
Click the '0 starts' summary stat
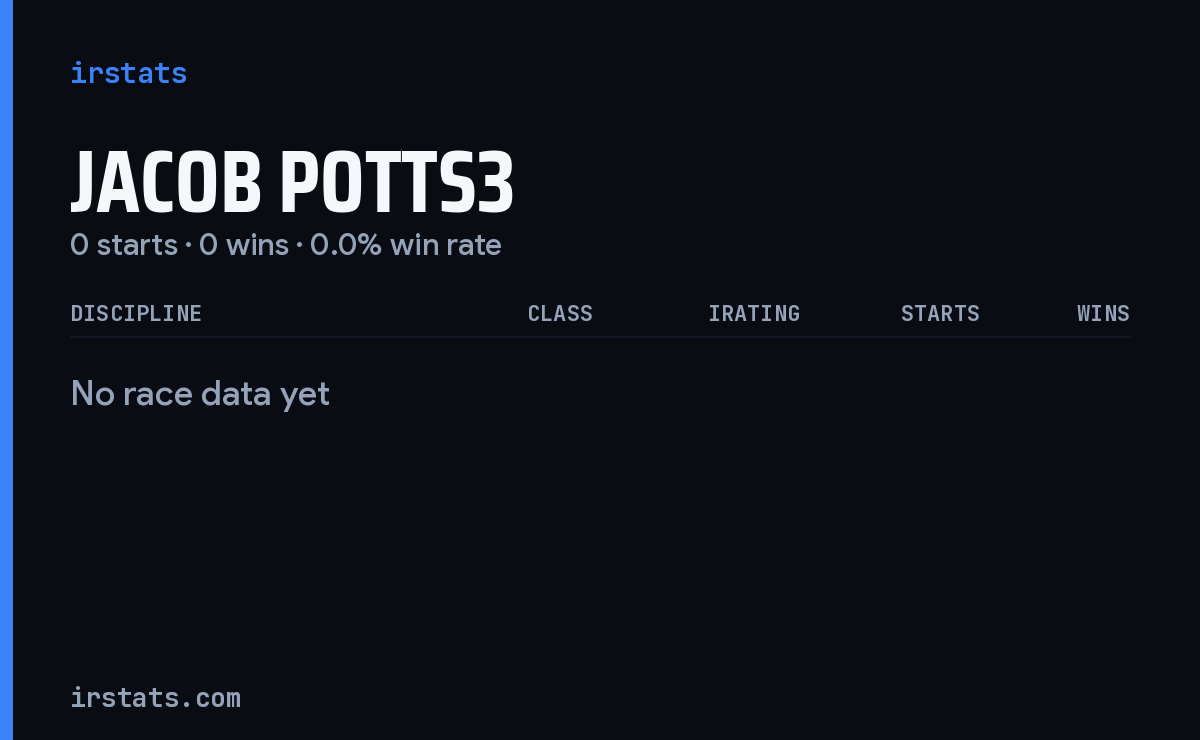coord(124,245)
